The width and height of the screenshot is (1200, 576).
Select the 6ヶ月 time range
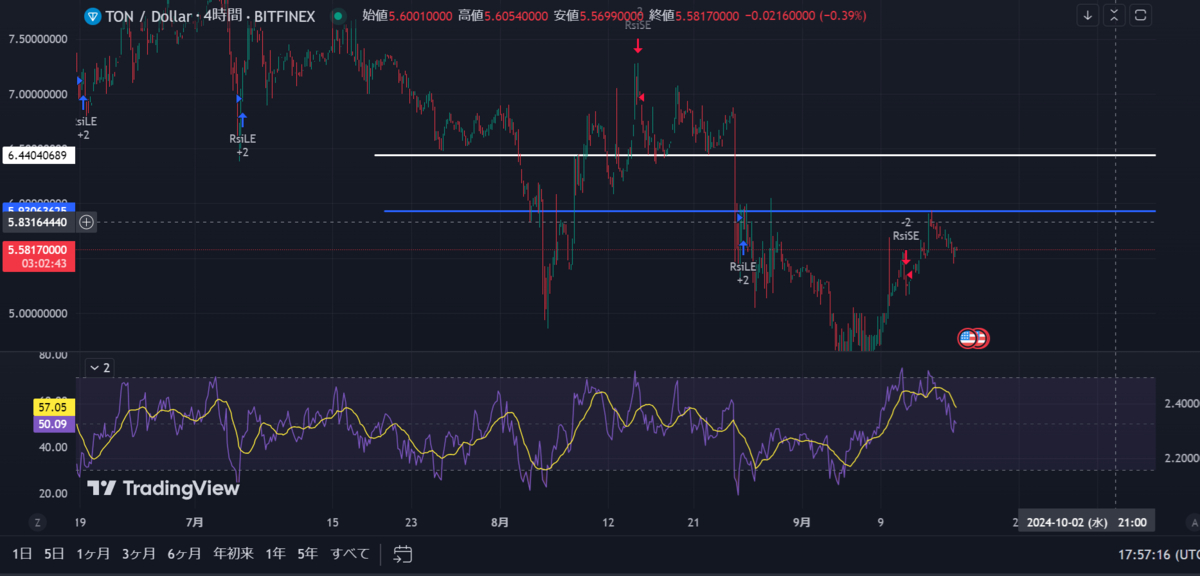click(184, 553)
